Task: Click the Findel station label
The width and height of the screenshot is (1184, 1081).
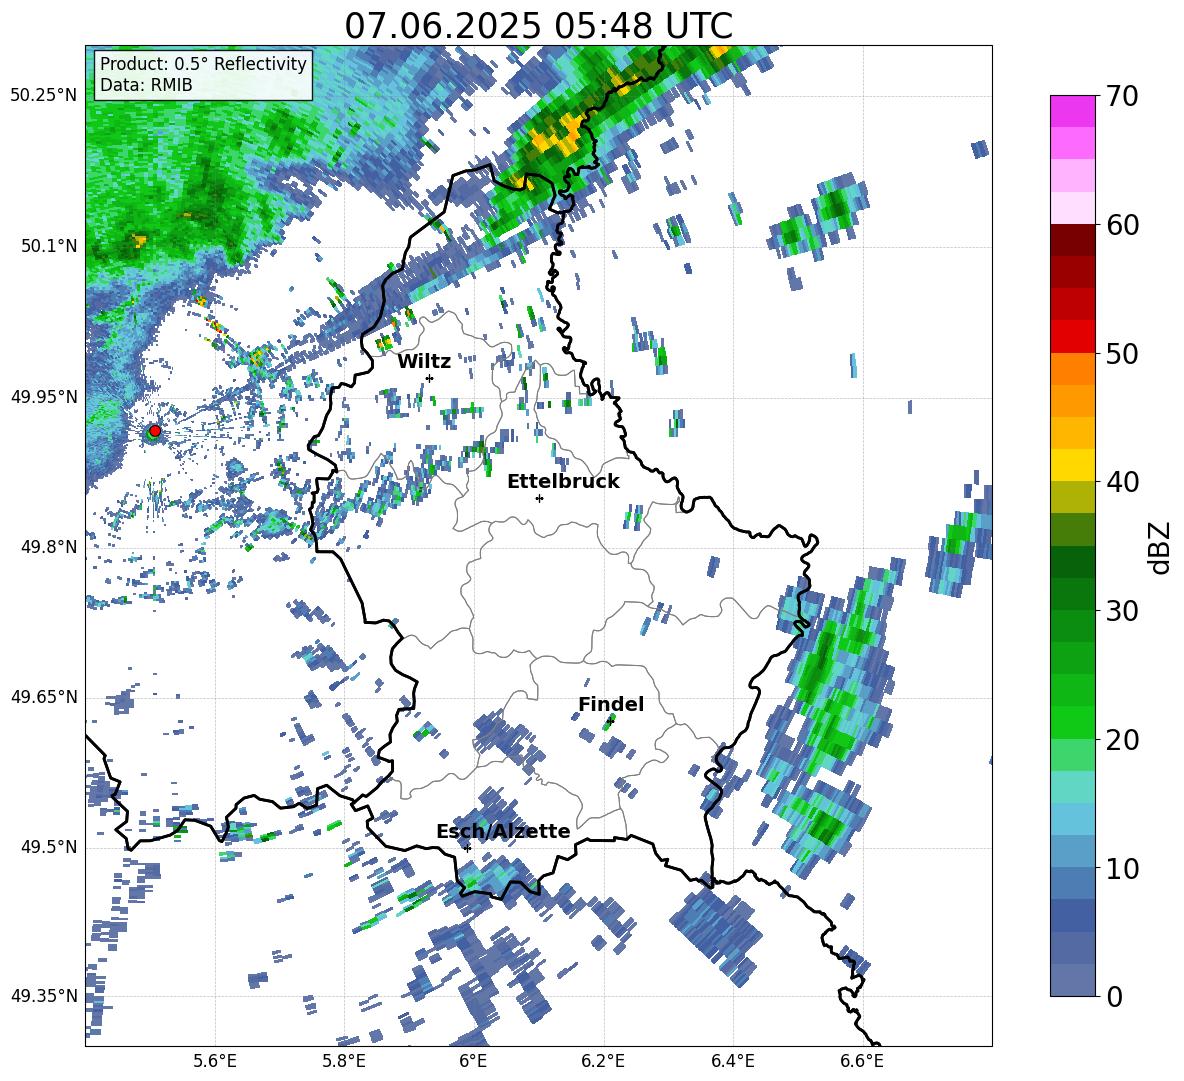Action: pyautogui.click(x=611, y=704)
